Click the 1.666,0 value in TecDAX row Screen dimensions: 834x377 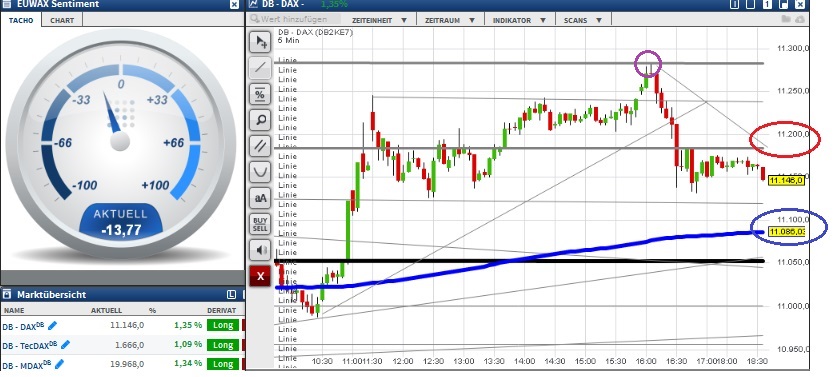(x=130, y=345)
